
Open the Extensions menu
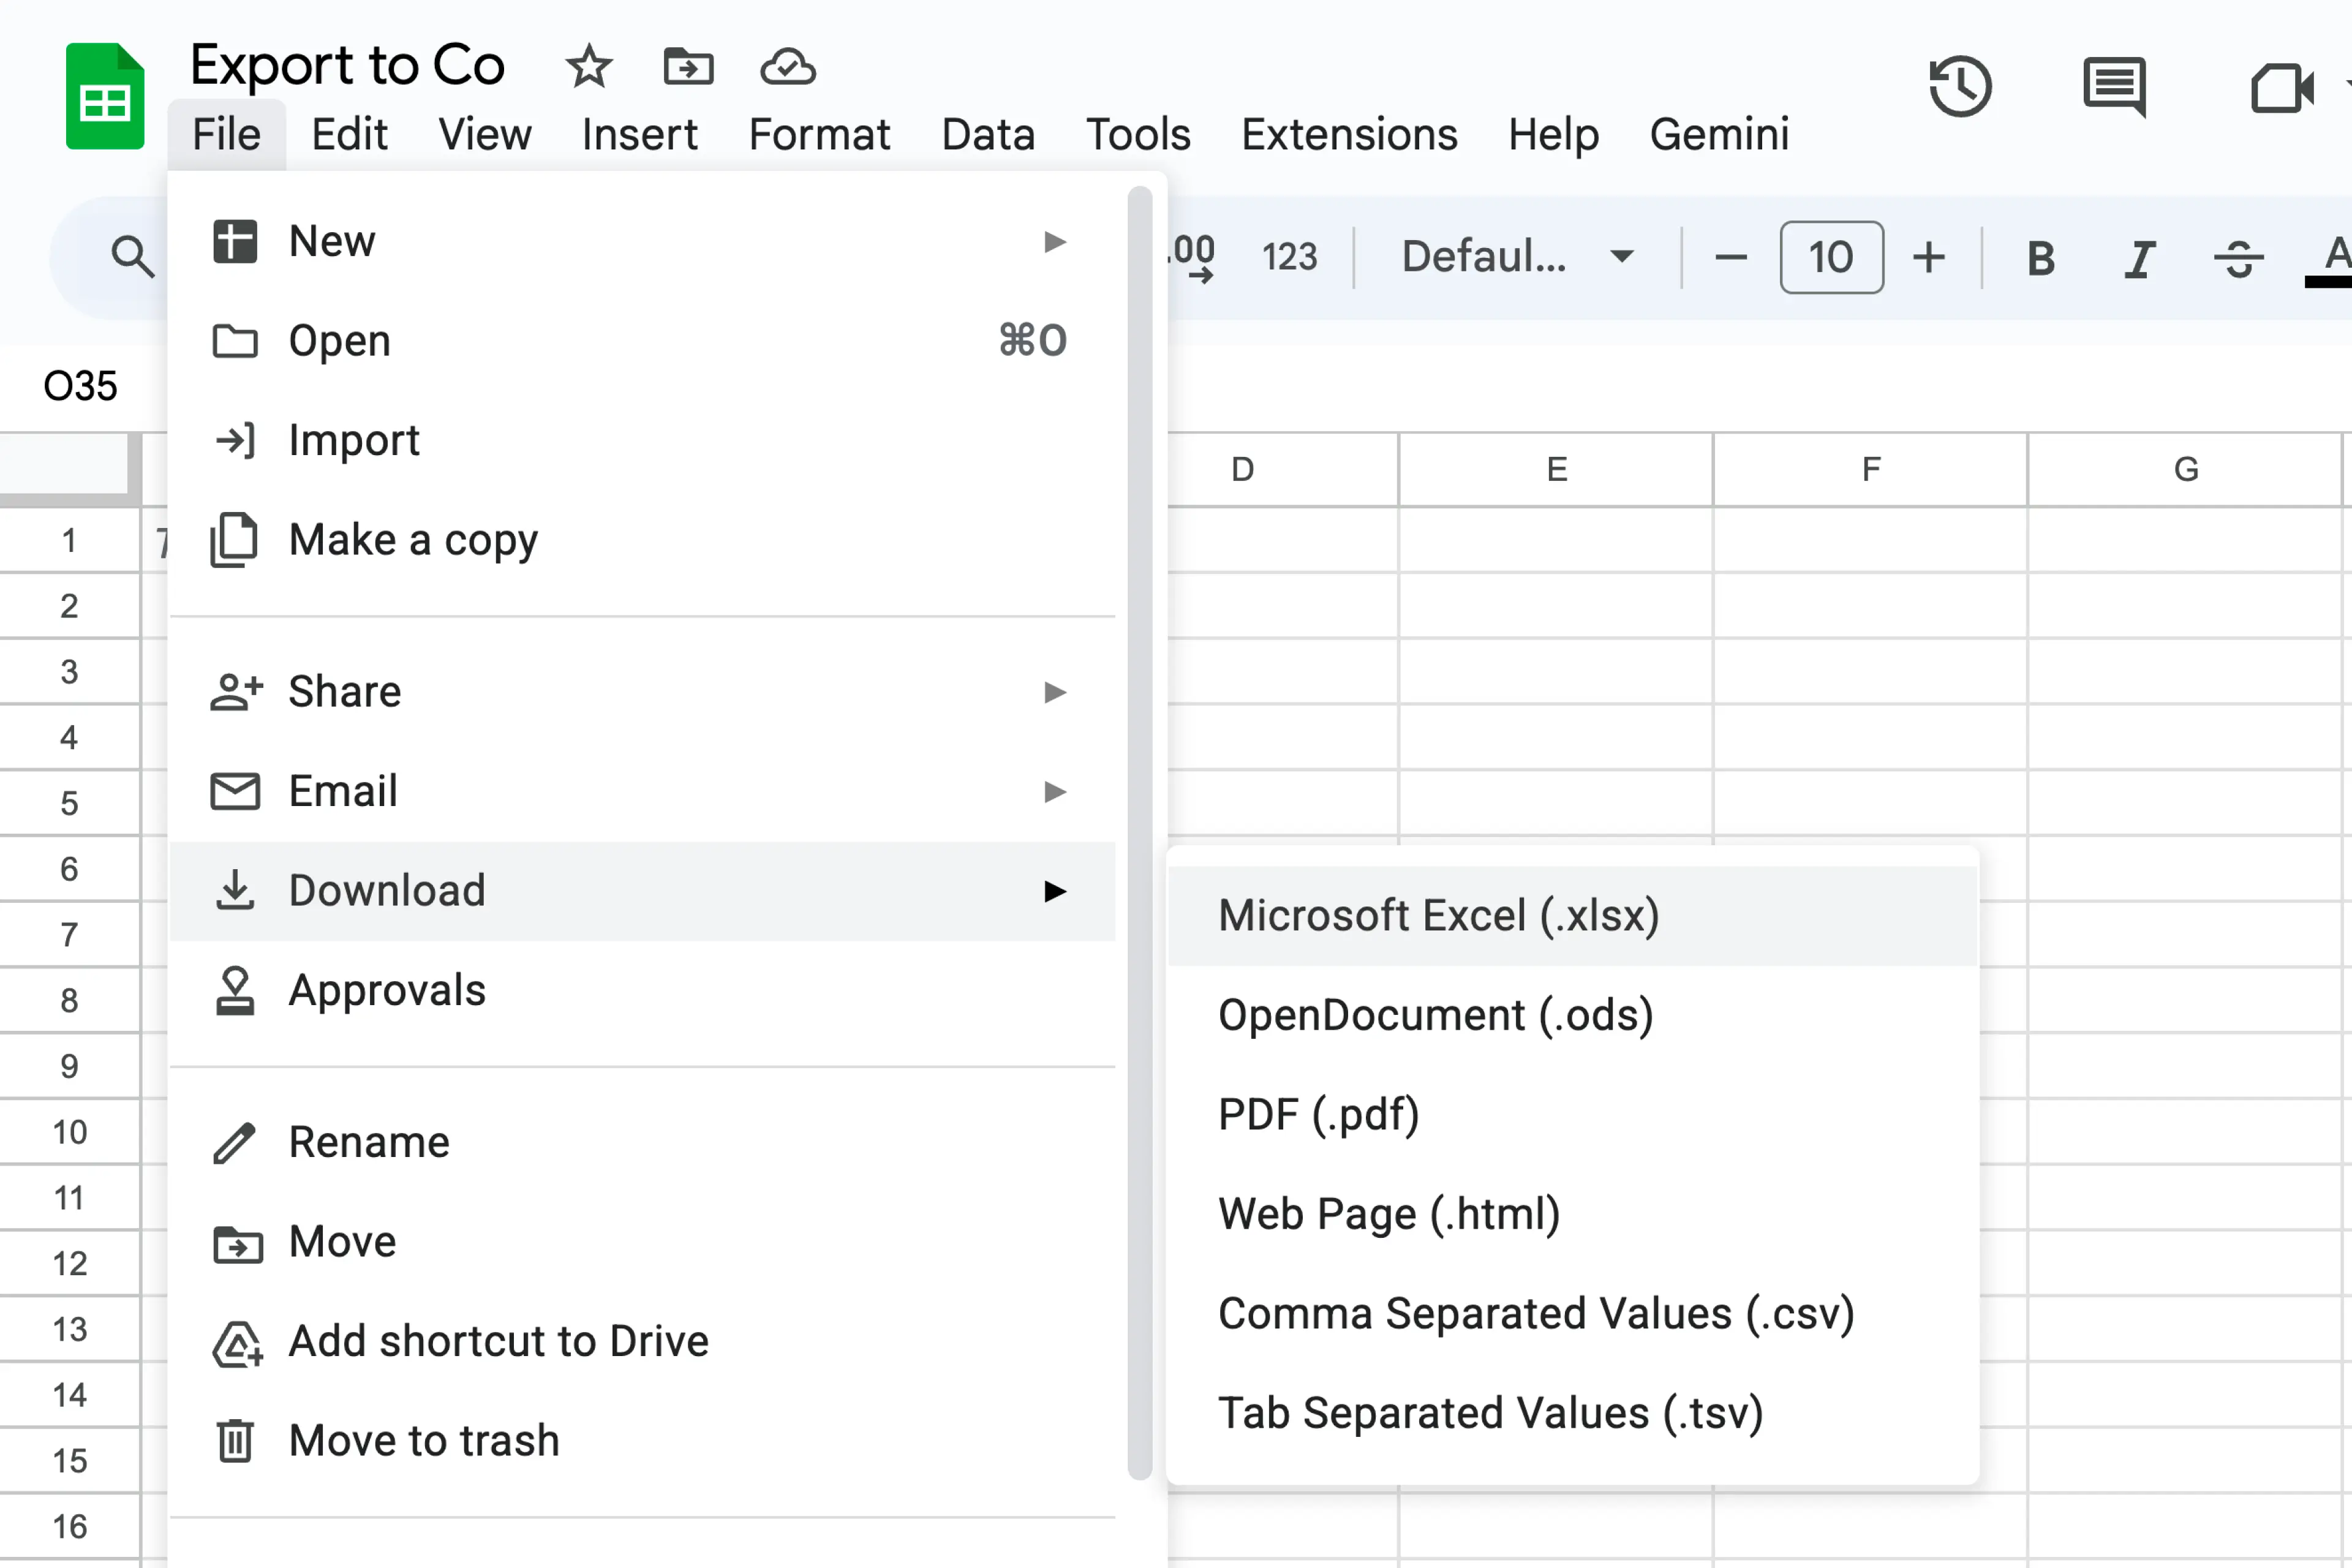coord(1349,134)
